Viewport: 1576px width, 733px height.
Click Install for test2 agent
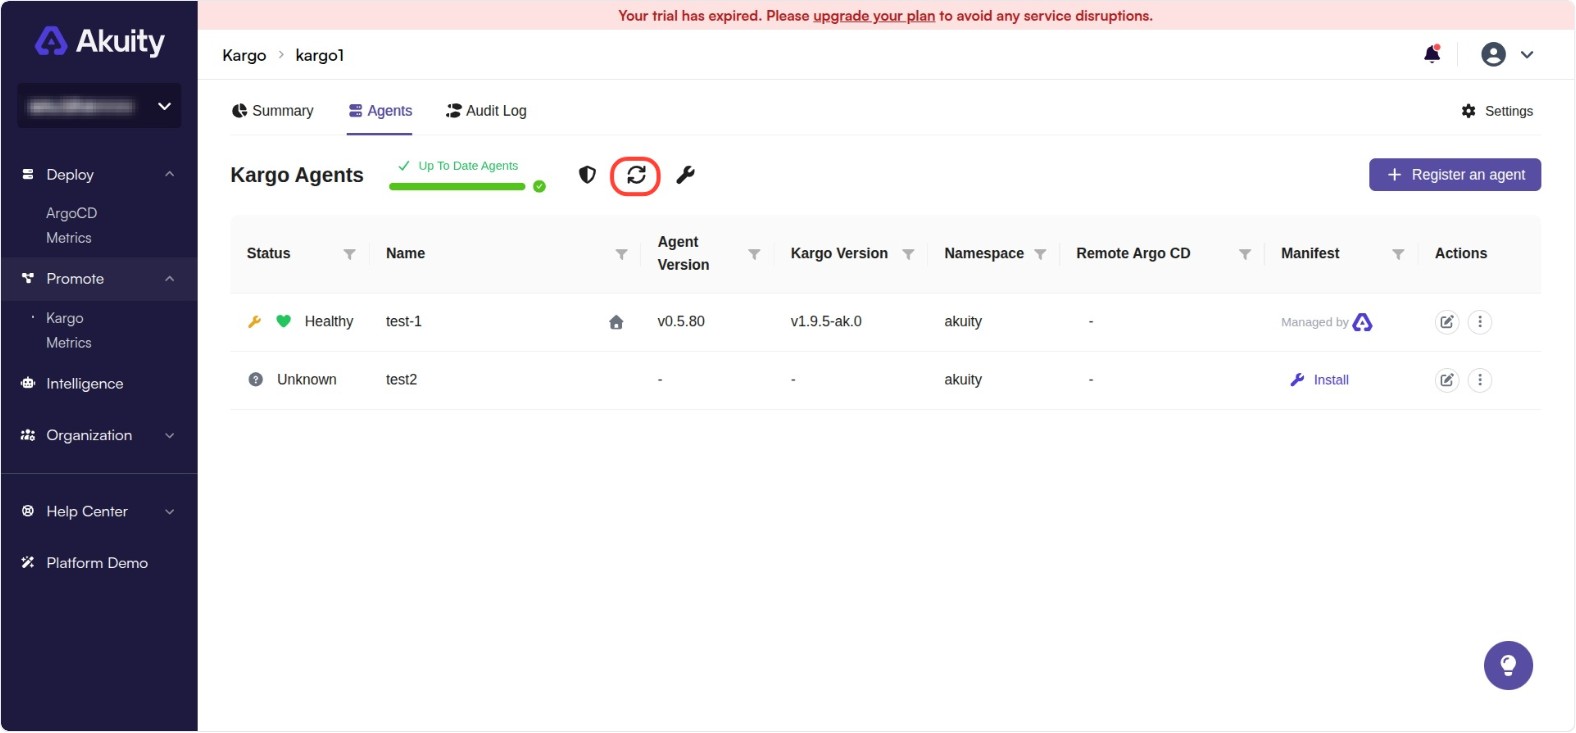1320,380
